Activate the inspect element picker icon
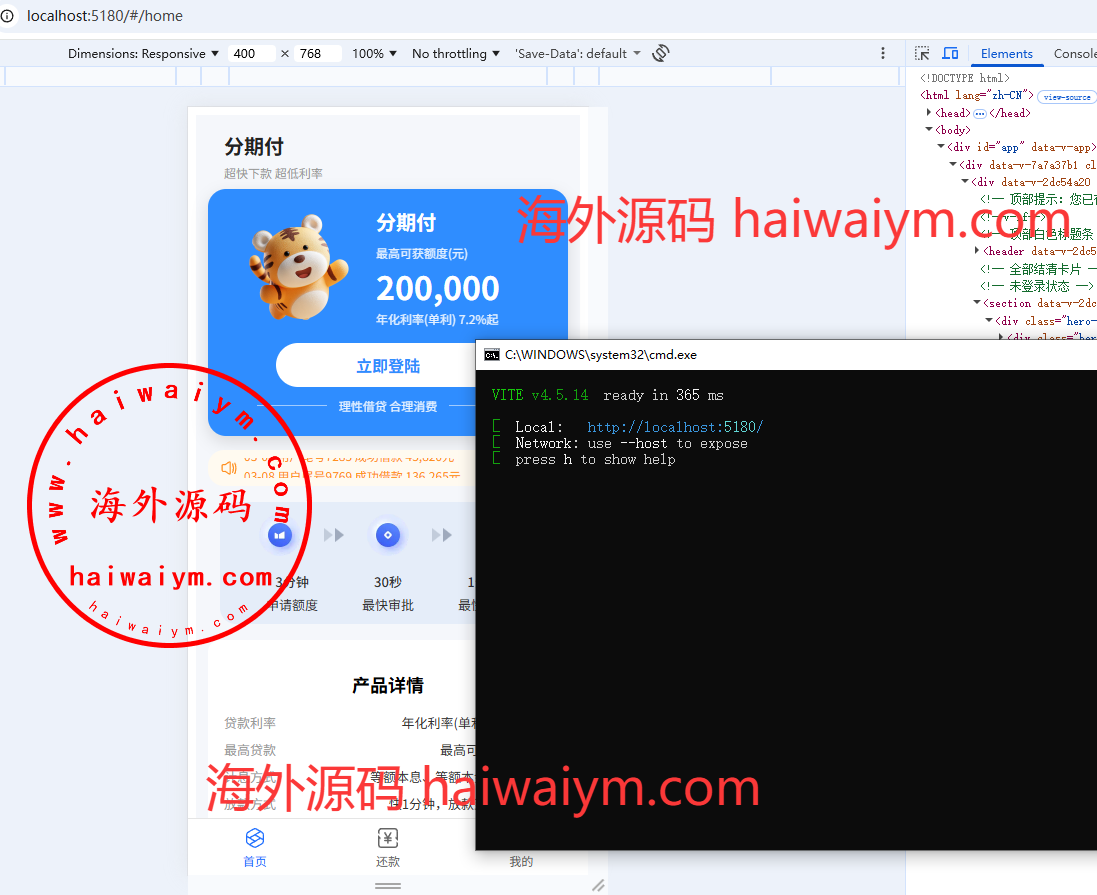The height and width of the screenshot is (895, 1097). point(922,53)
